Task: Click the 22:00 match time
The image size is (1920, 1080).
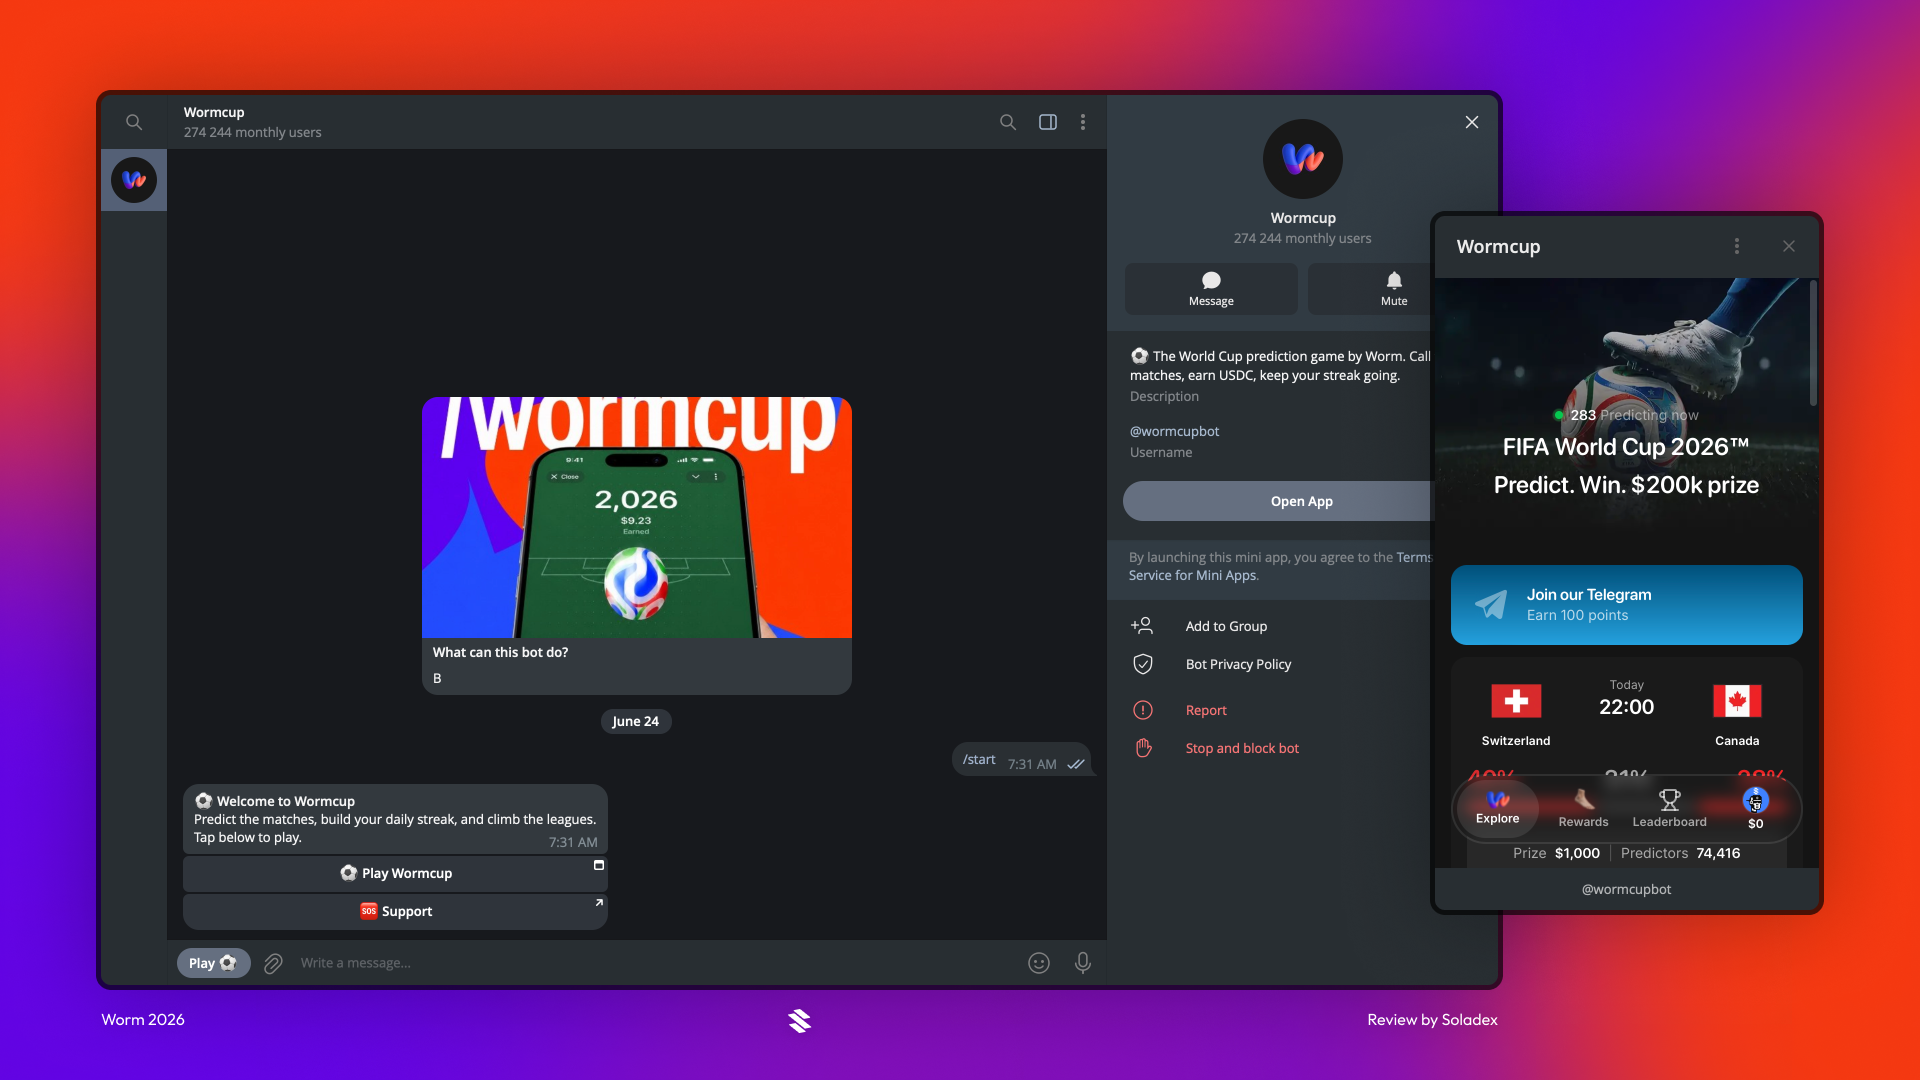Action: click(x=1627, y=707)
